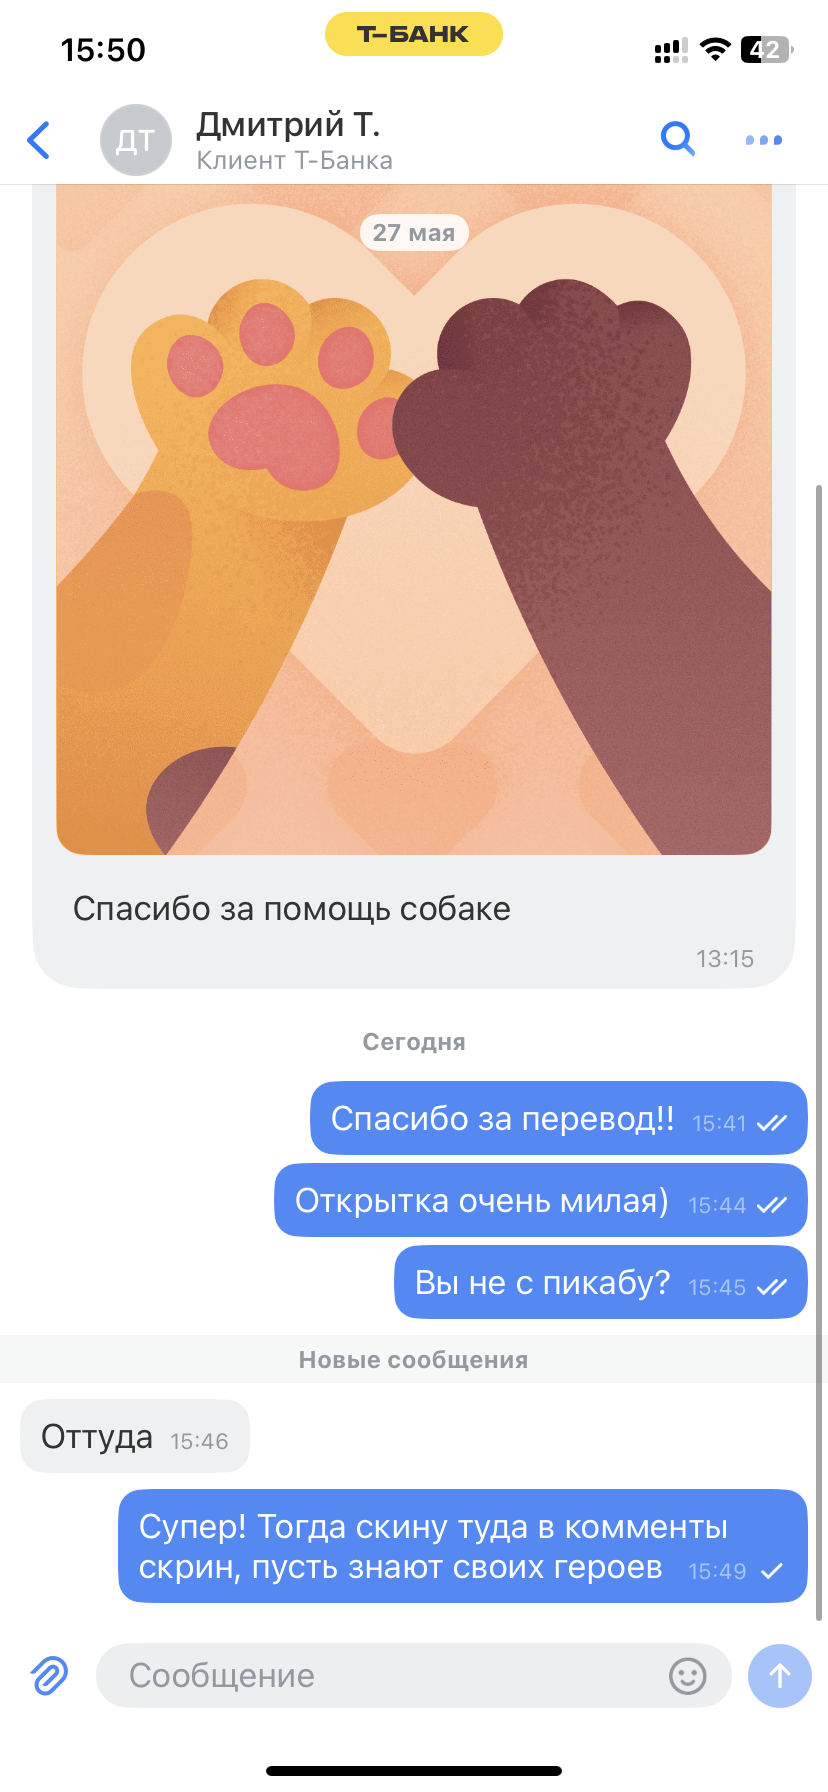This screenshot has height=1792, width=828.
Task: Tap the message "Вы не с пикабу?"
Action: click(x=601, y=1282)
